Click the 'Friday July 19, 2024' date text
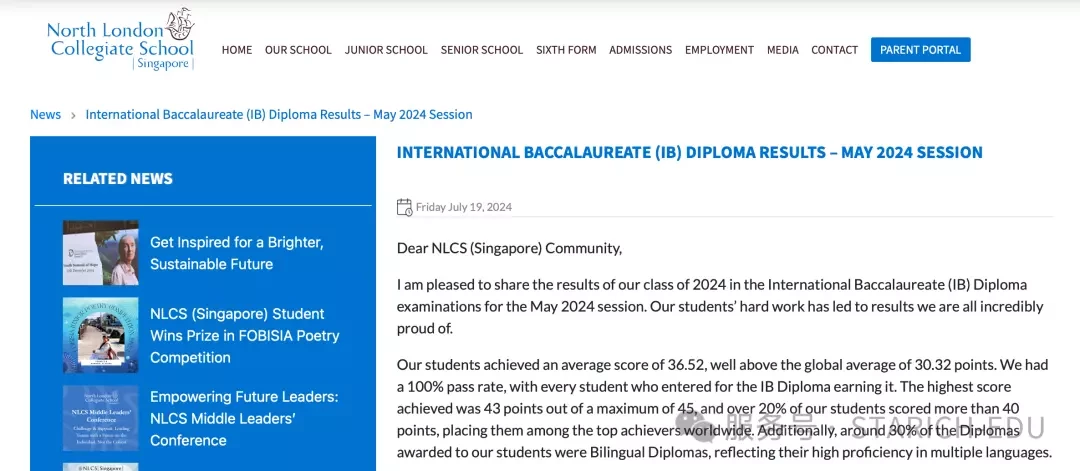 click(x=464, y=207)
